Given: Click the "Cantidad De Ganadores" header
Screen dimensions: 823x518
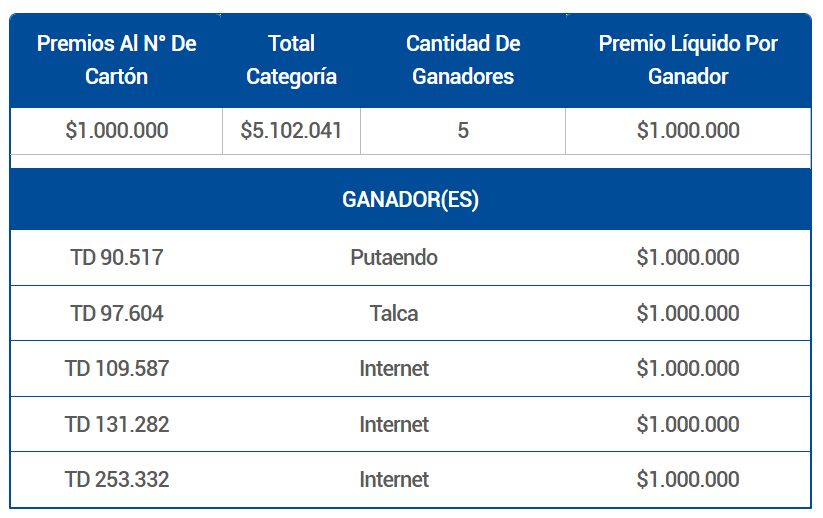Looking at the screenshot, I should click(x=463, y=60).
